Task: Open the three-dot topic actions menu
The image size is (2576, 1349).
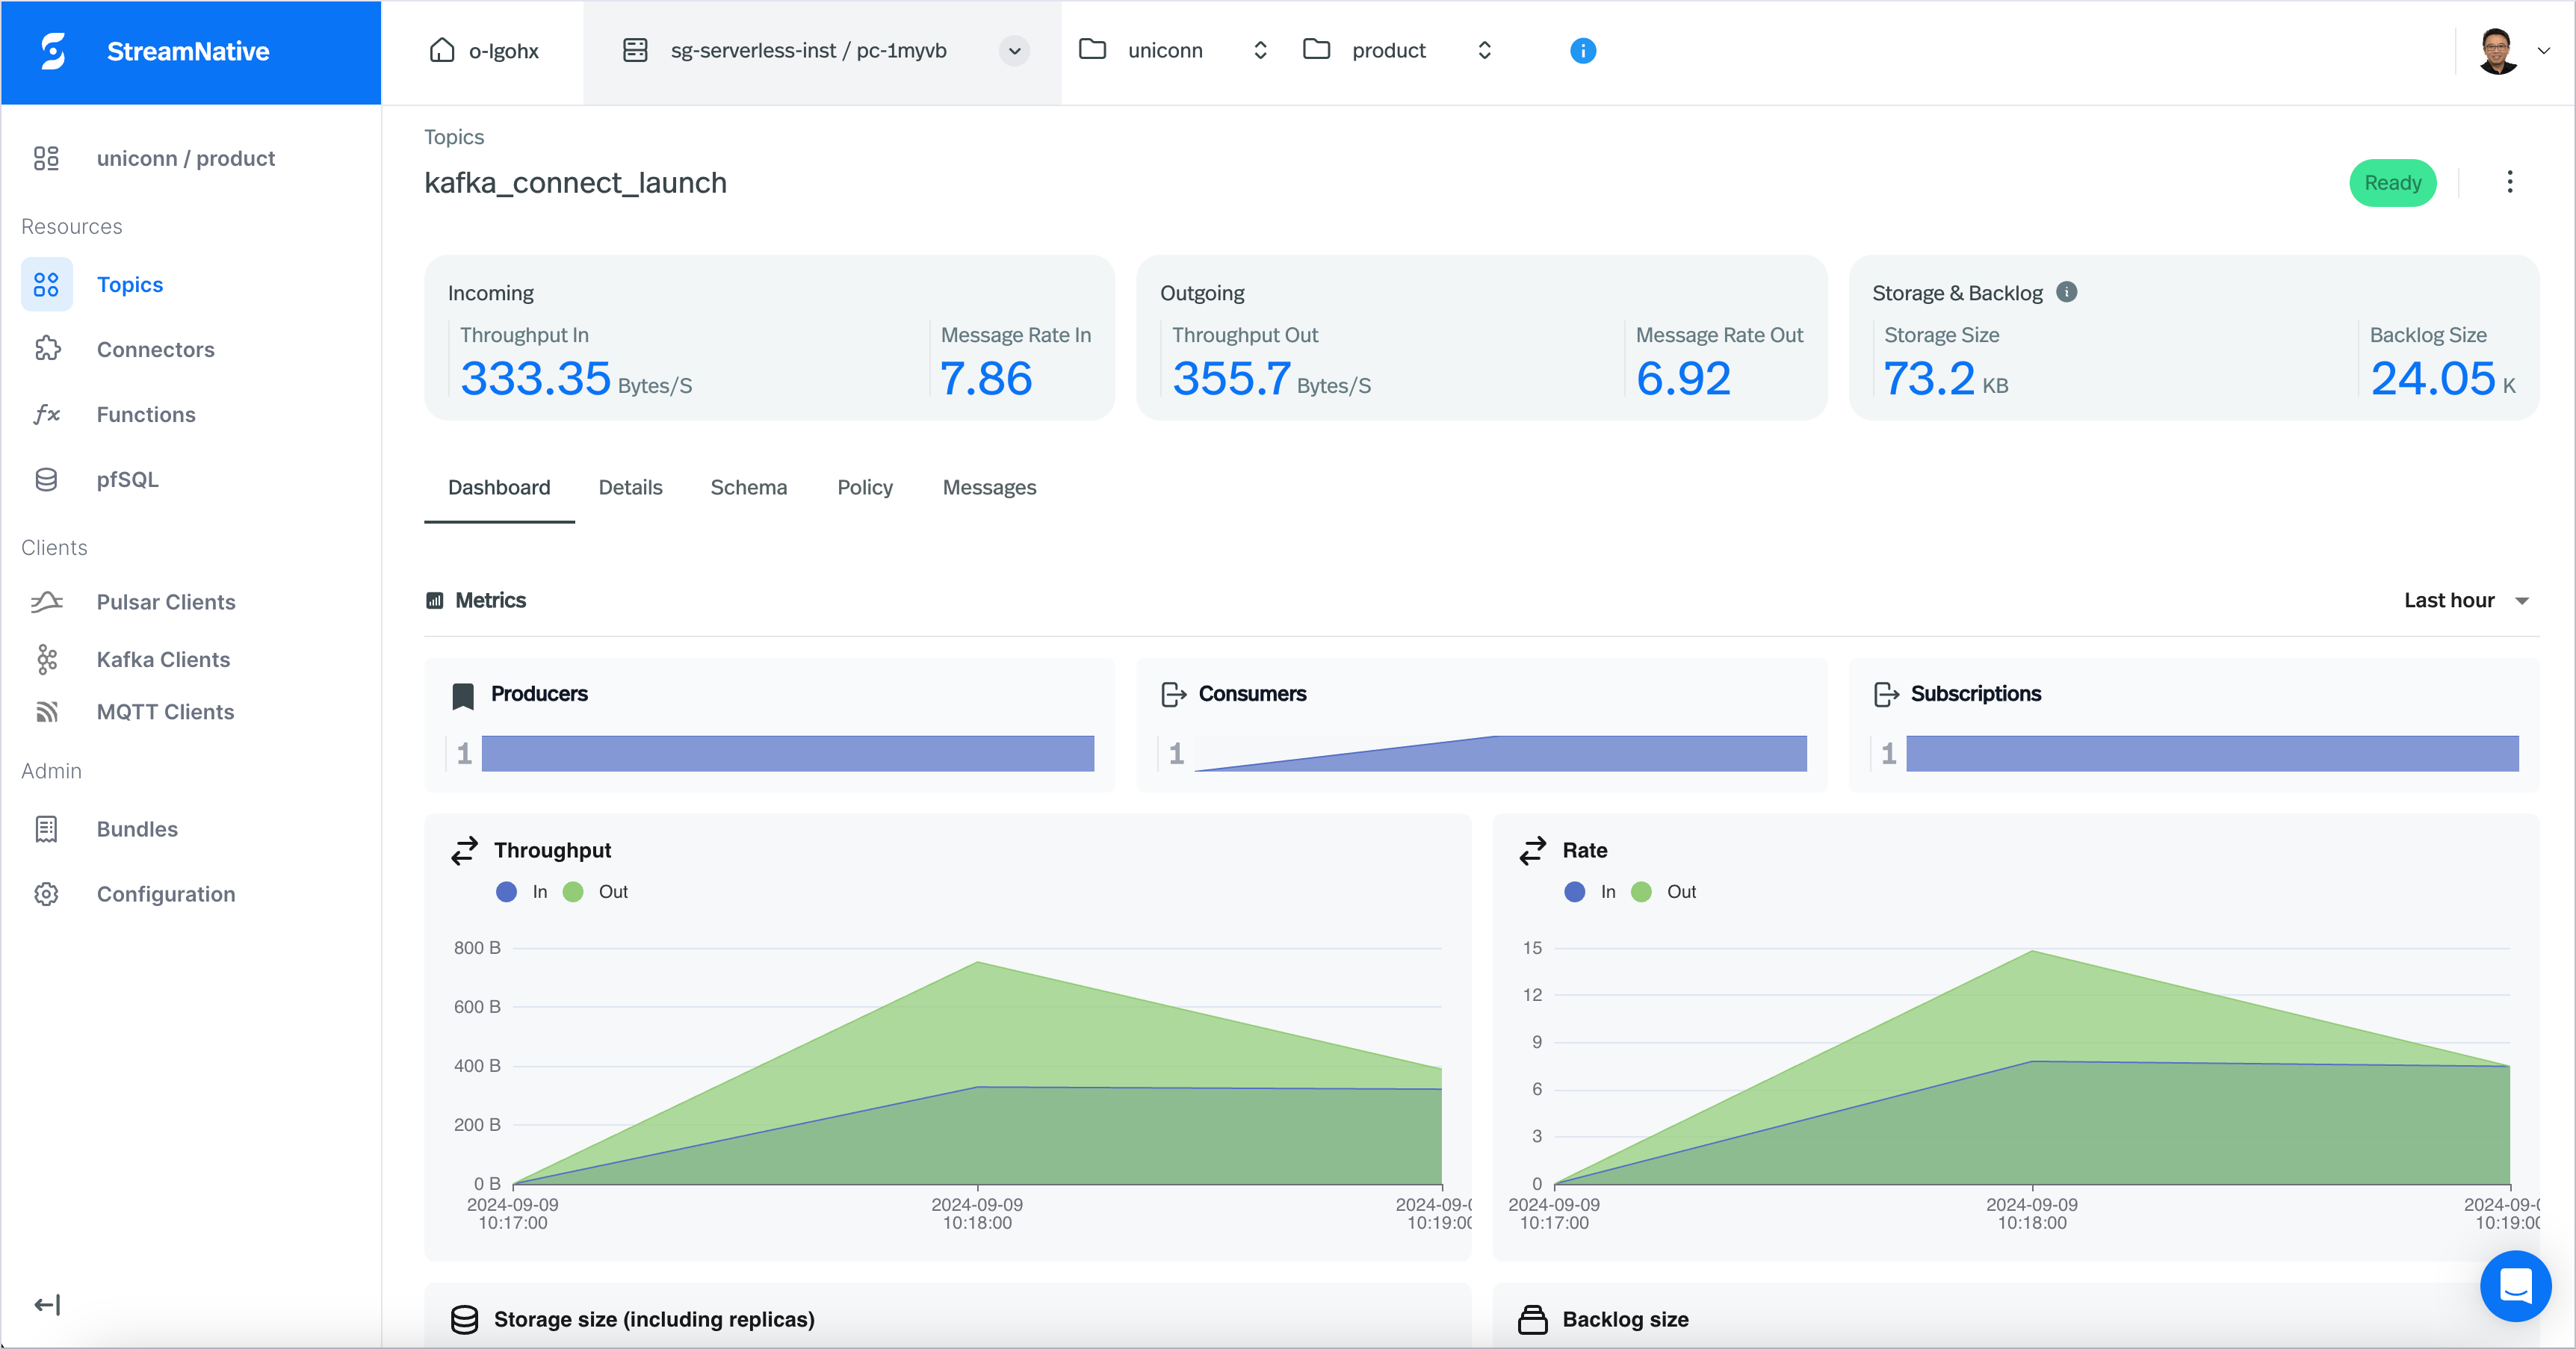Action: (x=2509, y=182)
